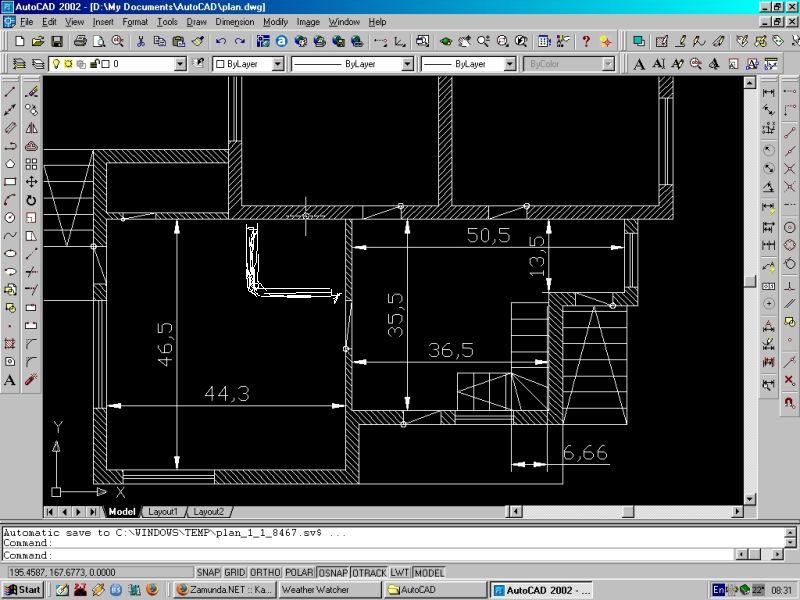Screen dimensions: 800x600
Task: Select the Rotate tool
Action: (x=32, y=200)
